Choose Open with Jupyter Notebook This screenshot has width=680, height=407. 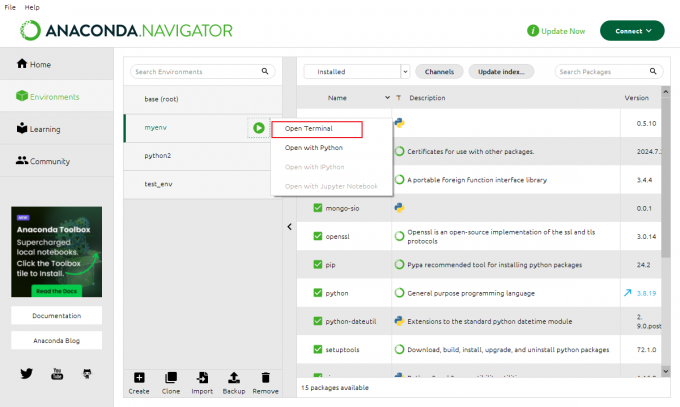coord(331,186)
